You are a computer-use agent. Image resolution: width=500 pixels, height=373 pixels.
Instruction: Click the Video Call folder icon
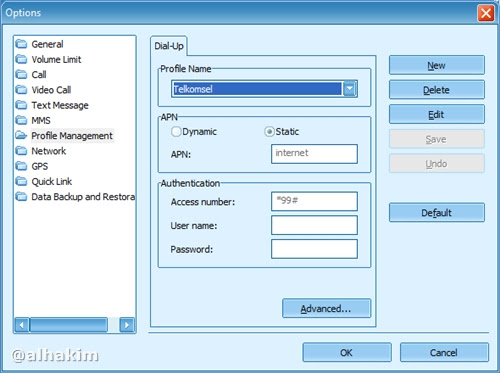pyautogui.click(x=21, y=90)
